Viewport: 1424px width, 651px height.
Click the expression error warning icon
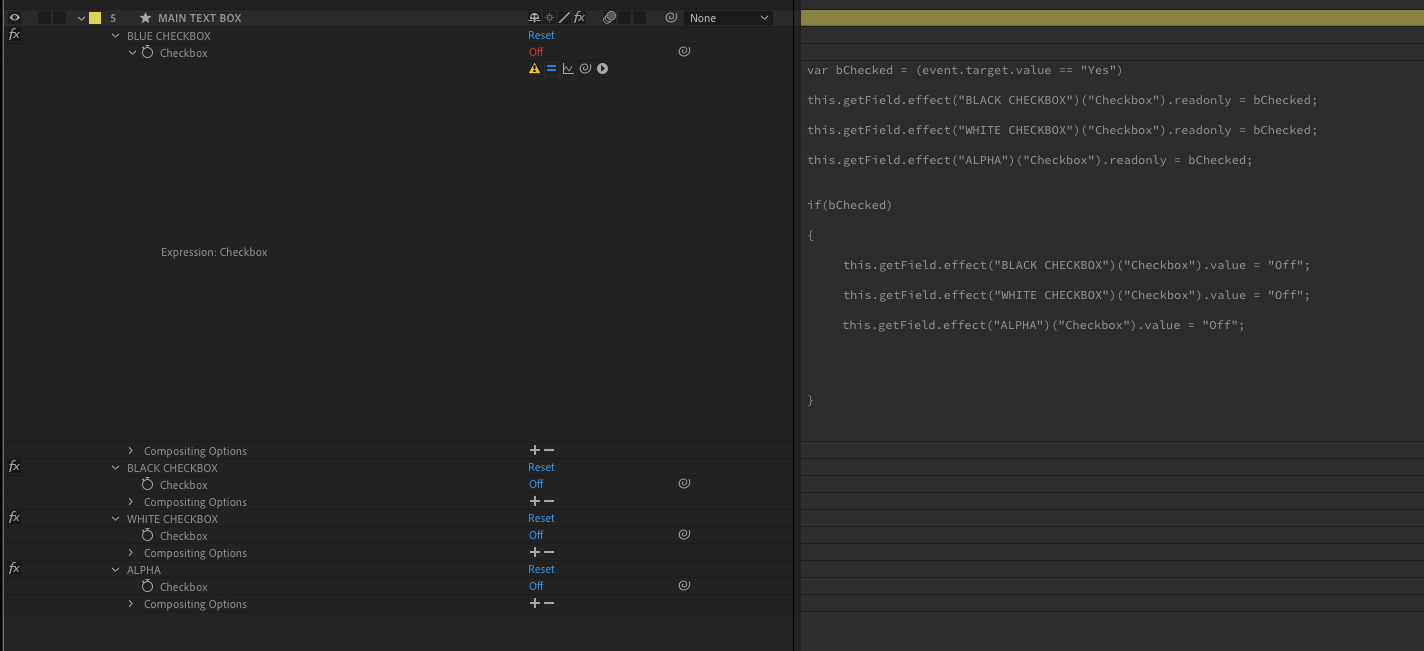[x=534, y=69]
